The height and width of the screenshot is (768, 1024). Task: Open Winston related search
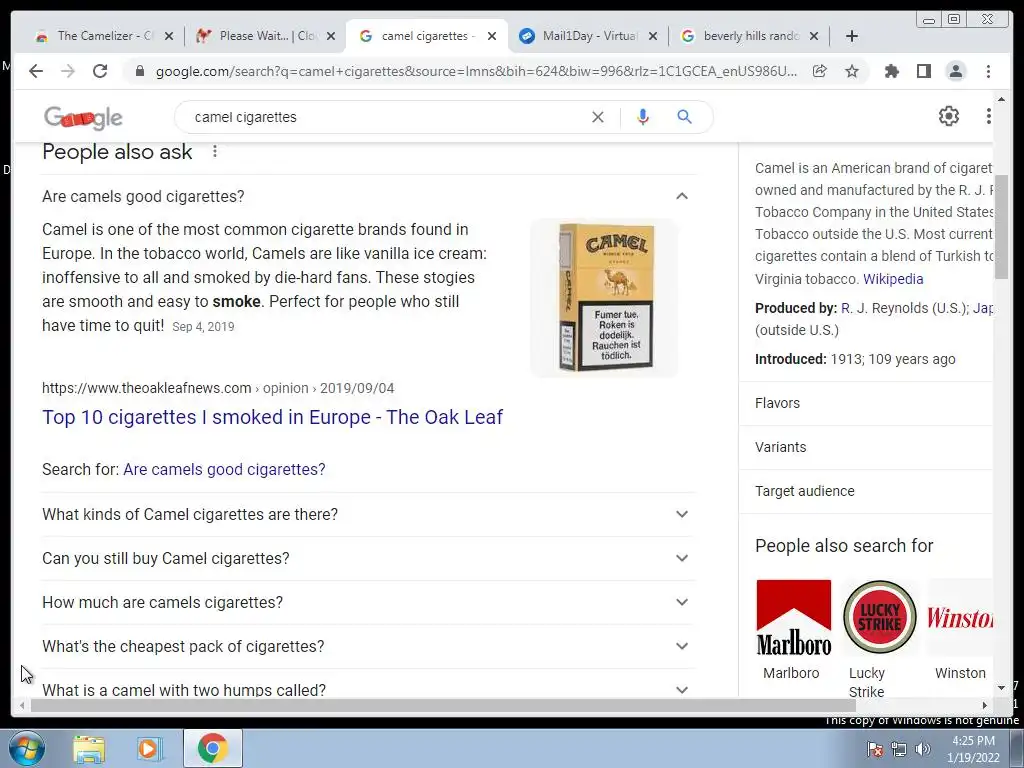tap(959, 630)
